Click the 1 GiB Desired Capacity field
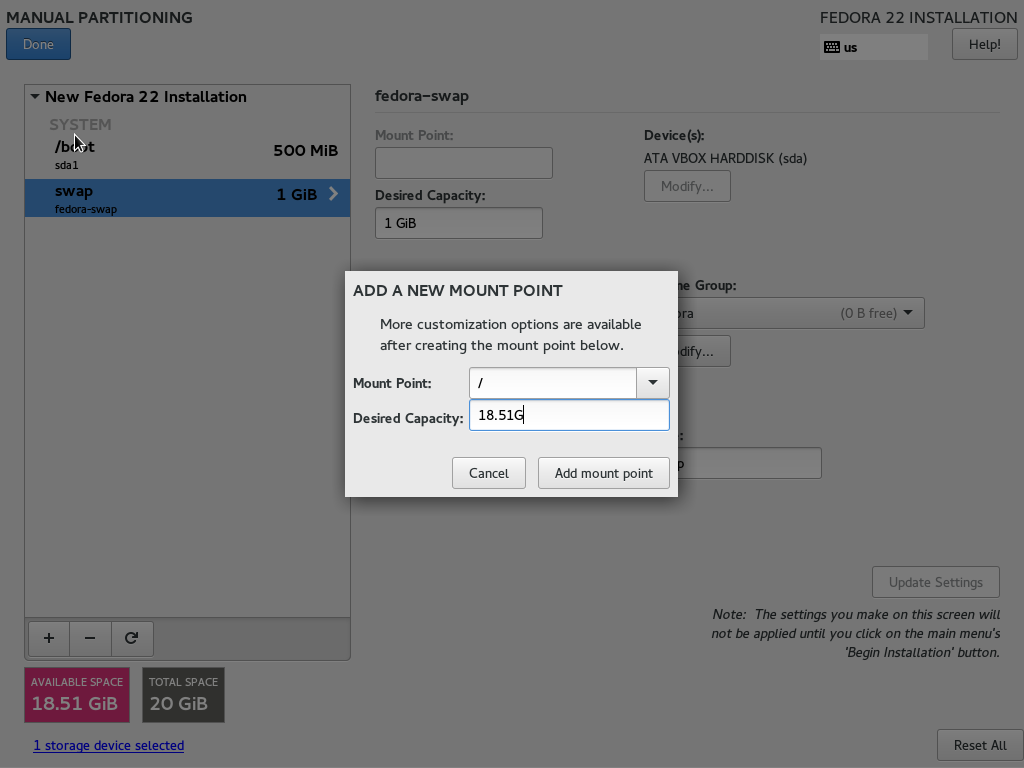Screen dimensions: 1024x768 tap(458, 223)
